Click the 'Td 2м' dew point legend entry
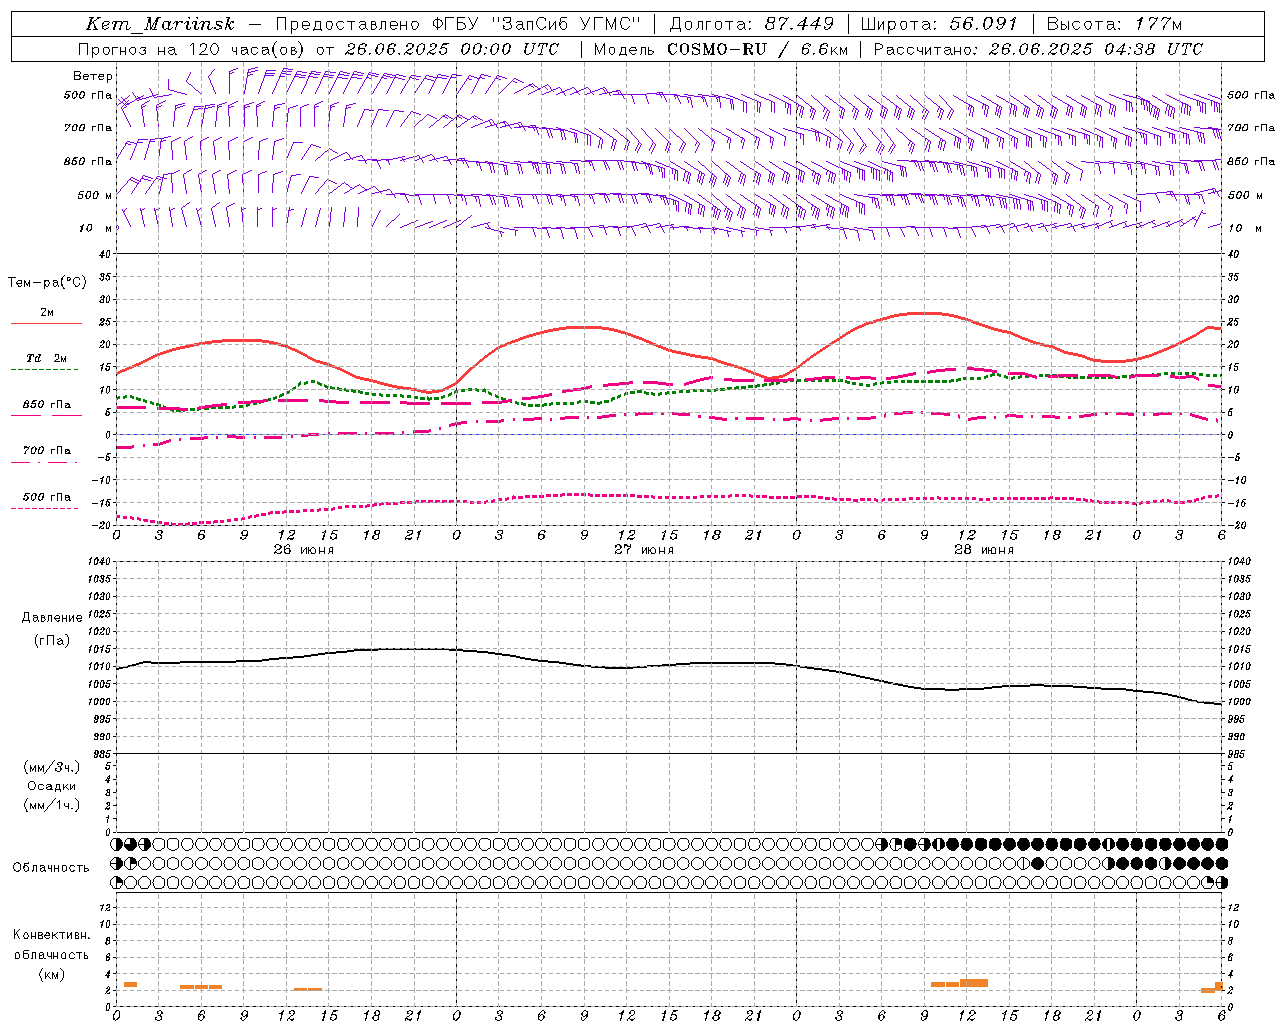1280x1024 pixels. pos(47,358)
